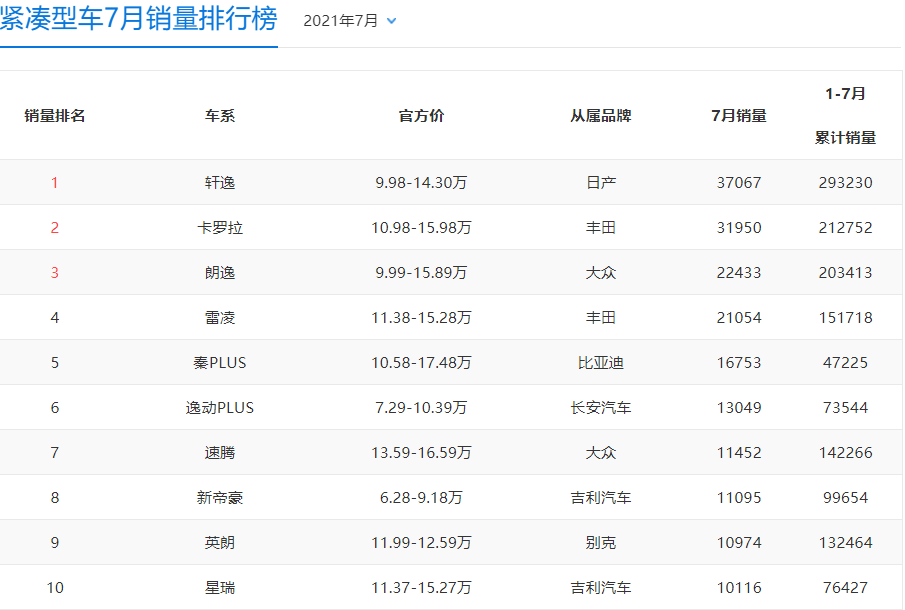The width and height of the screenshot is (905, 610).
Task: Select the cumulative sales value 99654
Action: point(846,497)
